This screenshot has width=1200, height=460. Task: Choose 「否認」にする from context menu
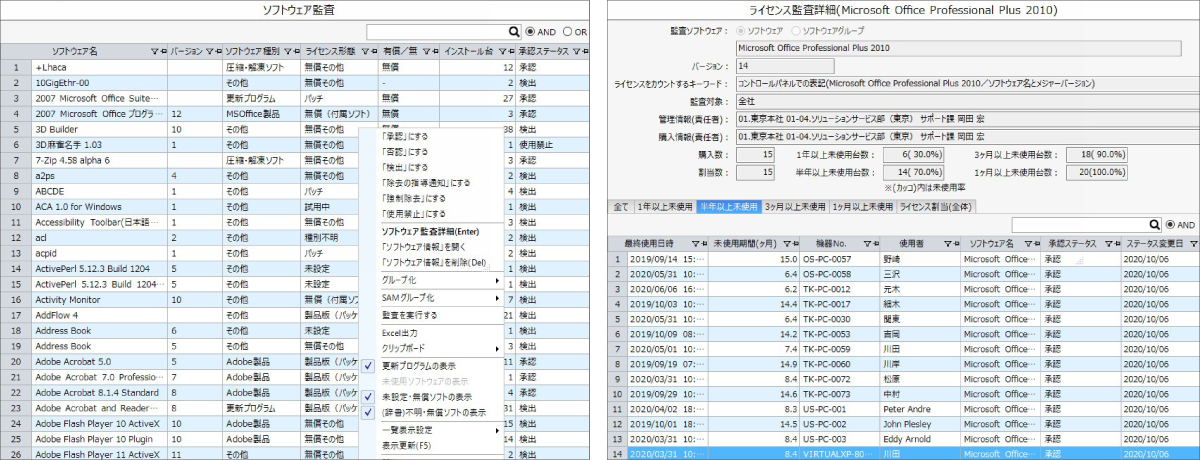[406, 151]
